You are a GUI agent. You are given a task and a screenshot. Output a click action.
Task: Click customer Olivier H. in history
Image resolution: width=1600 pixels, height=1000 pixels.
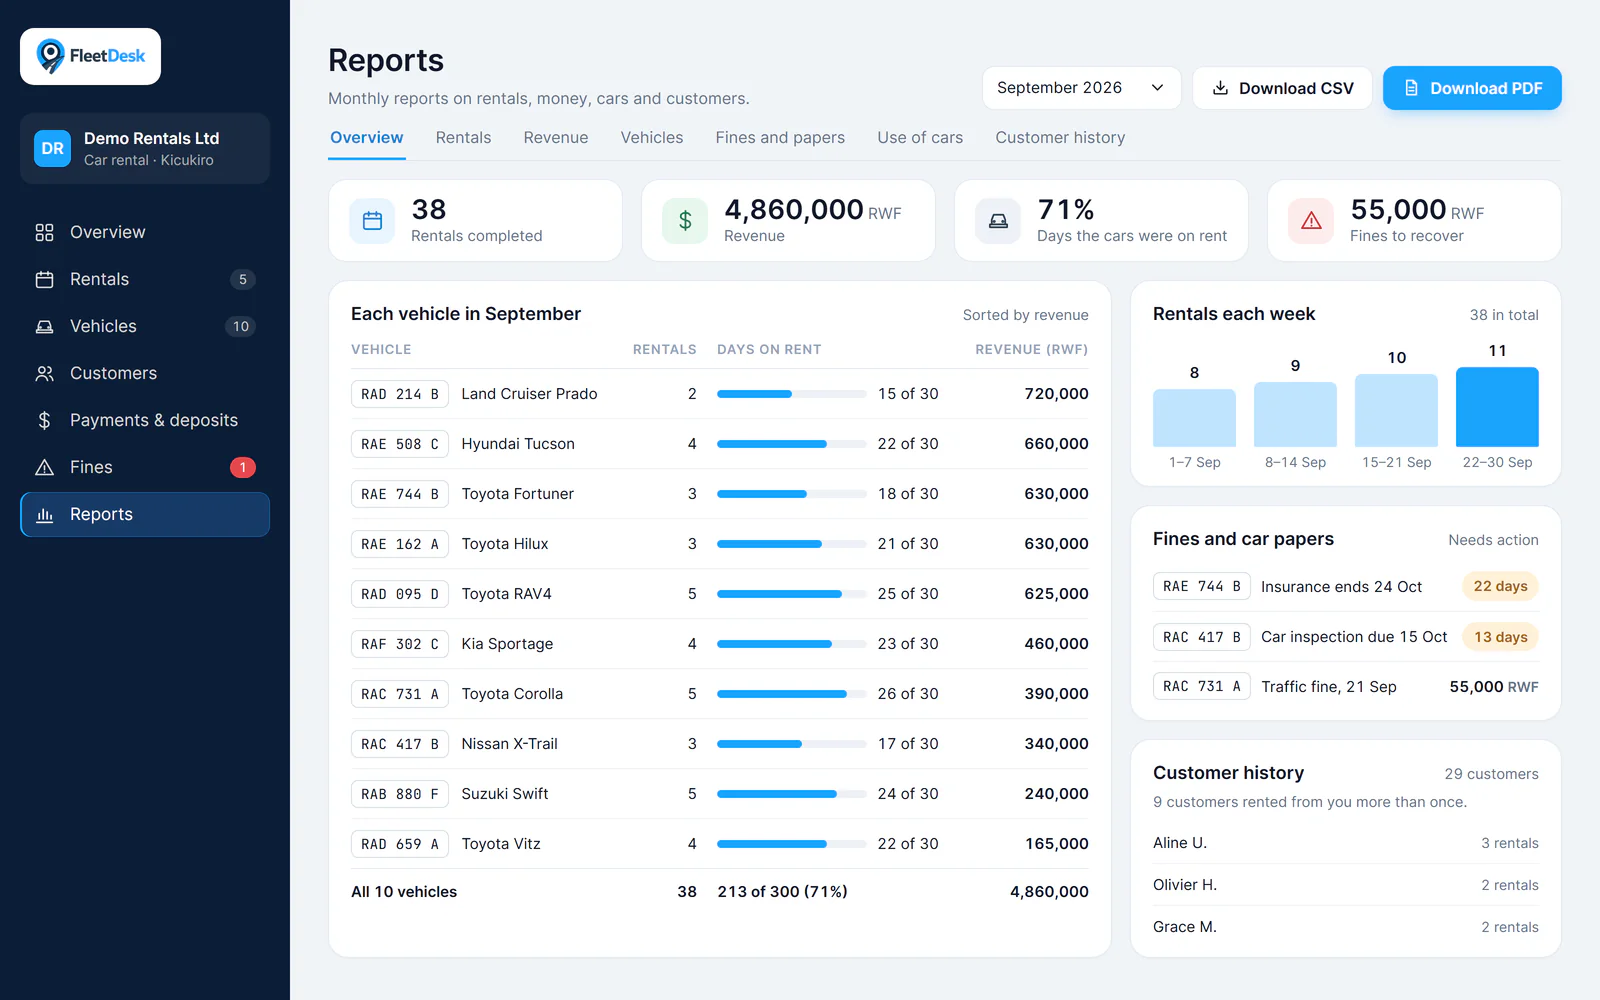[x=1185, y=885]
